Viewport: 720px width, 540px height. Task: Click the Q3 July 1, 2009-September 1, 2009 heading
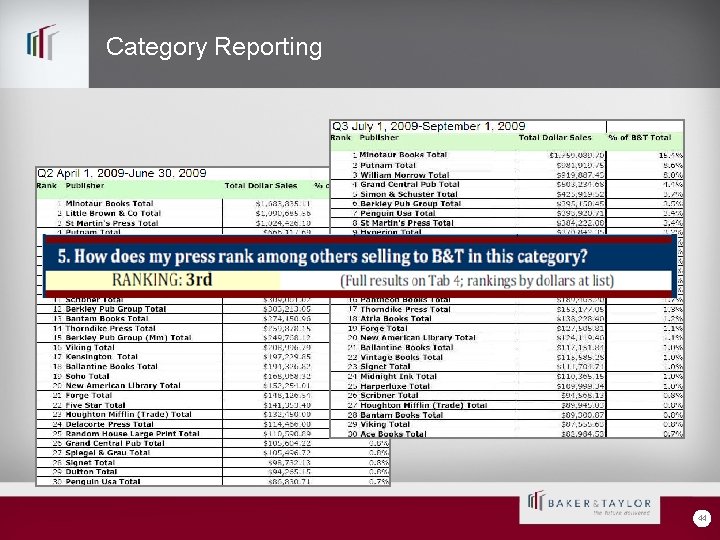pos(428,126)
